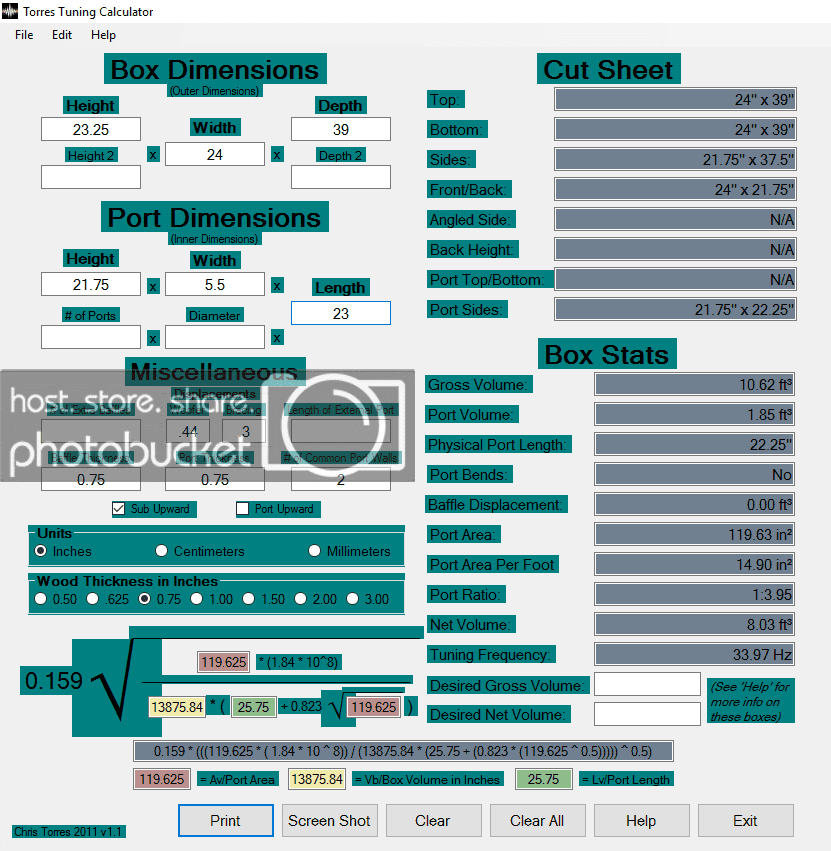Click the Net Volume value 8.03 ft³

click(694, 624)
